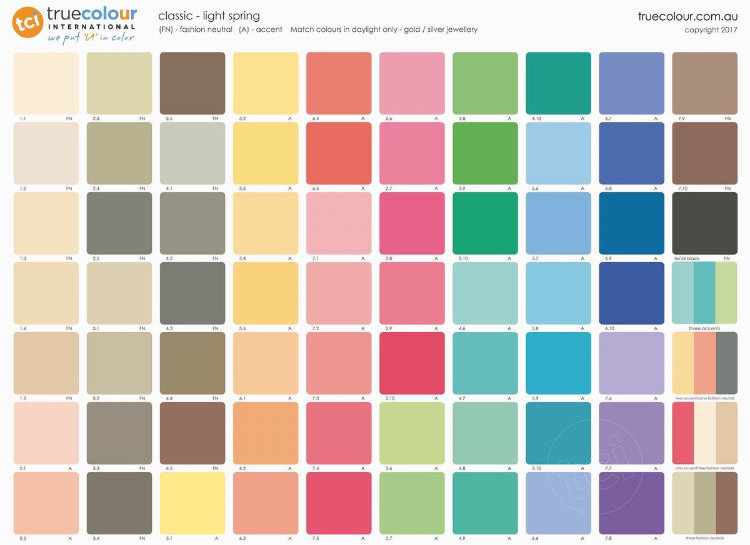Pick the hot pink swatch labeled 2.8
750x545 pixels.
point(412,223)
